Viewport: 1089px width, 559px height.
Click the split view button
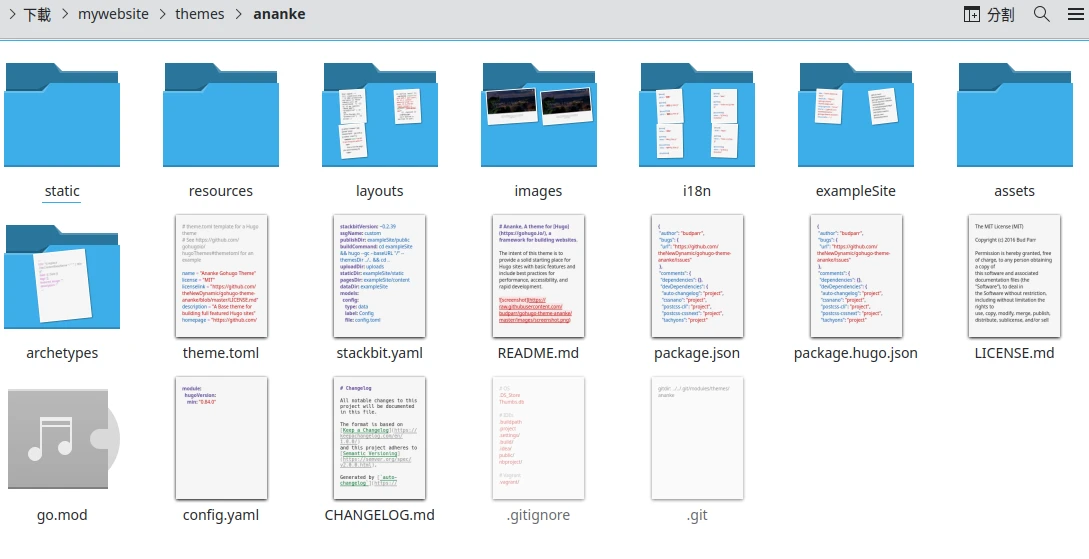pos(988,14)
